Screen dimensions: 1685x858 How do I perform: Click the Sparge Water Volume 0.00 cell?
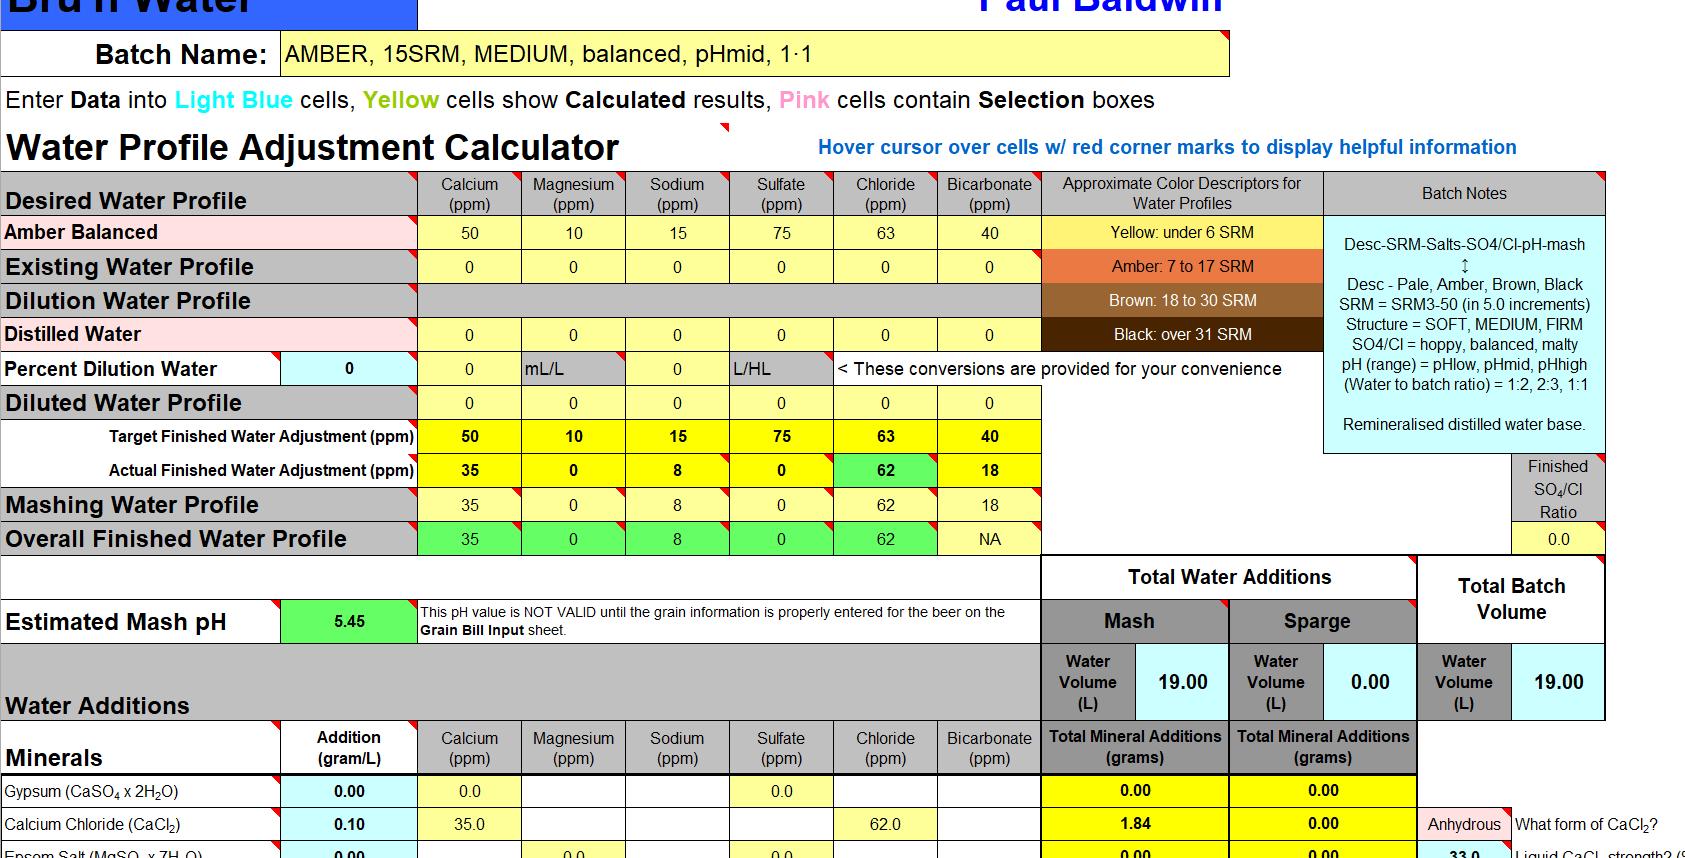coord(1370,682)
